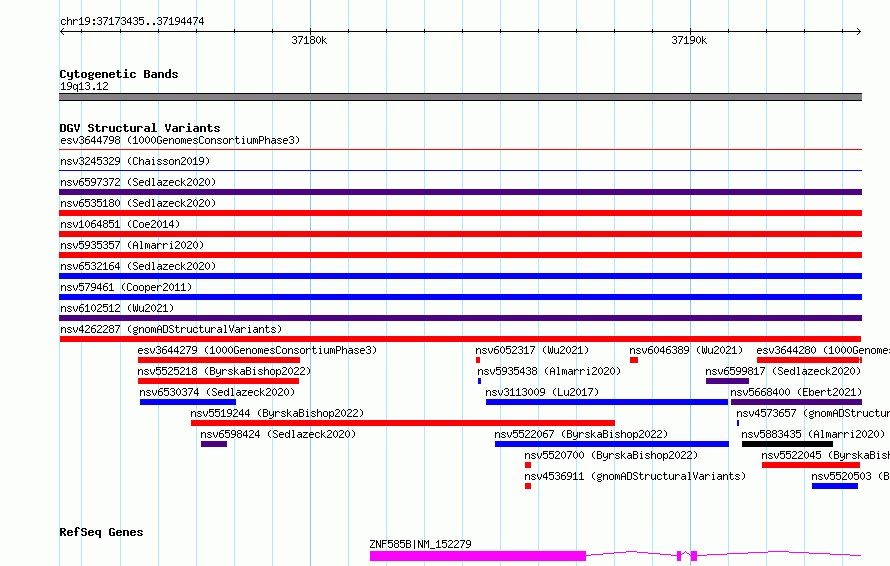Click the blue nsv6532164 Sedlazeck2020 bar
The width and height of the screenshot is (890, 566).
coord(460,276)
